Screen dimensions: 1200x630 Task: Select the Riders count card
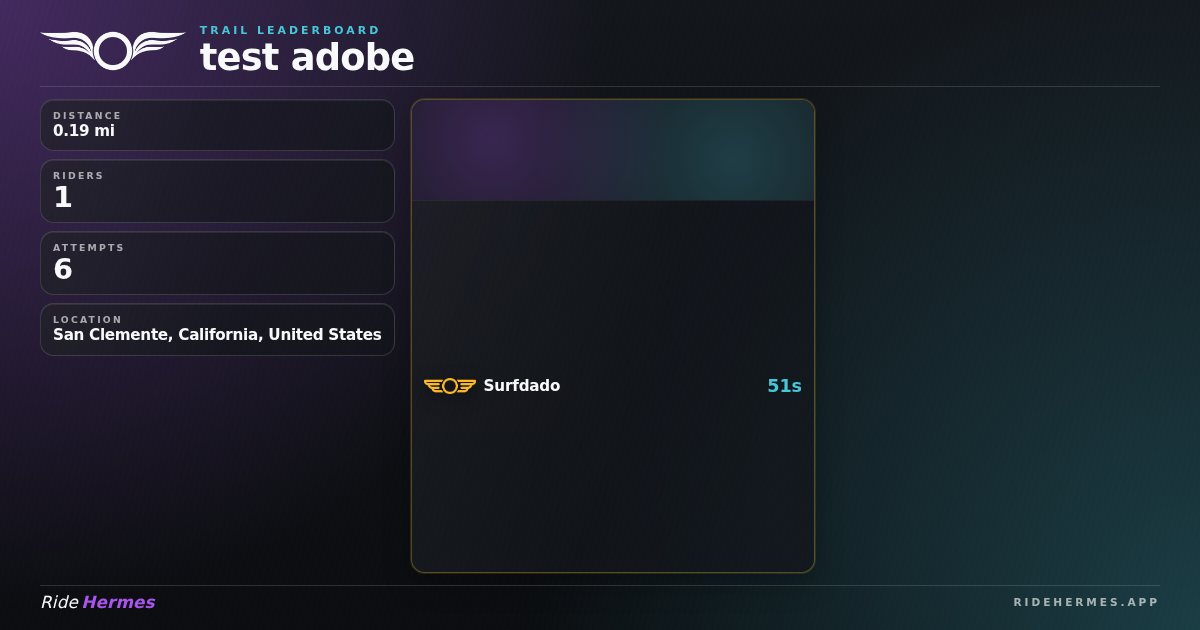(x=217, y=191)
